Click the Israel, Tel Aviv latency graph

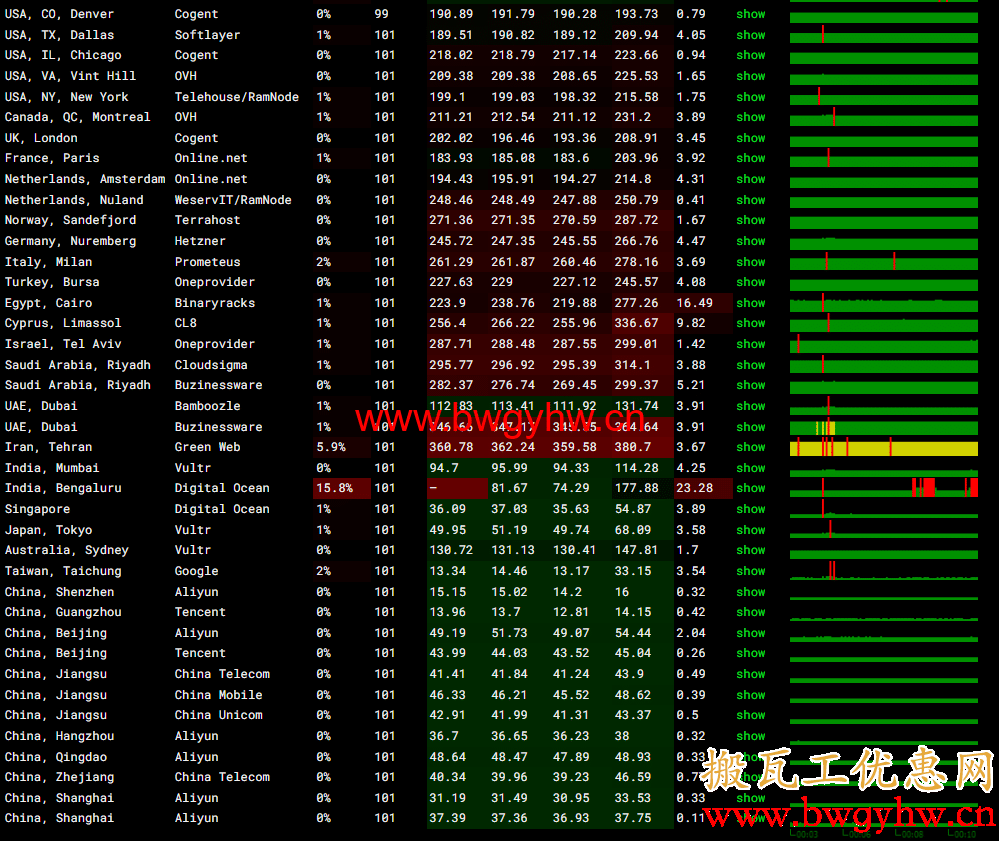pos(884,344)
